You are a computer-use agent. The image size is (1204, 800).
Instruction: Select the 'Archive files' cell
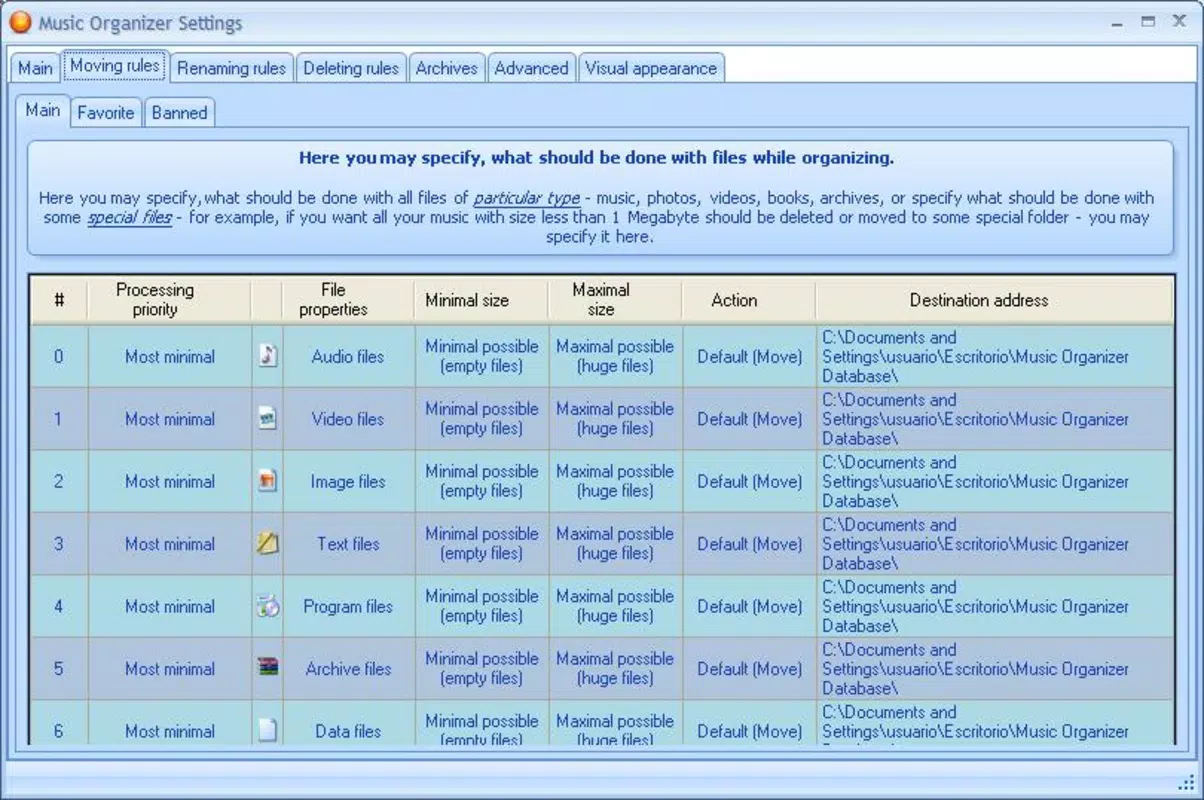[348, 669]
